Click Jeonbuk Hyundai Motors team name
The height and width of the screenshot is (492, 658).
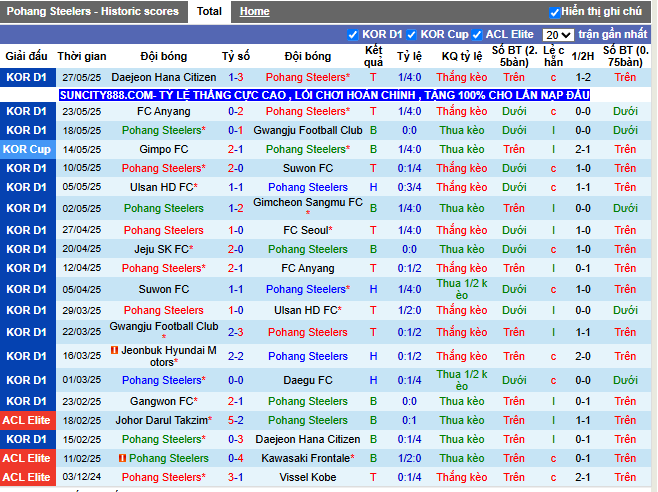[x=169, y=356]
